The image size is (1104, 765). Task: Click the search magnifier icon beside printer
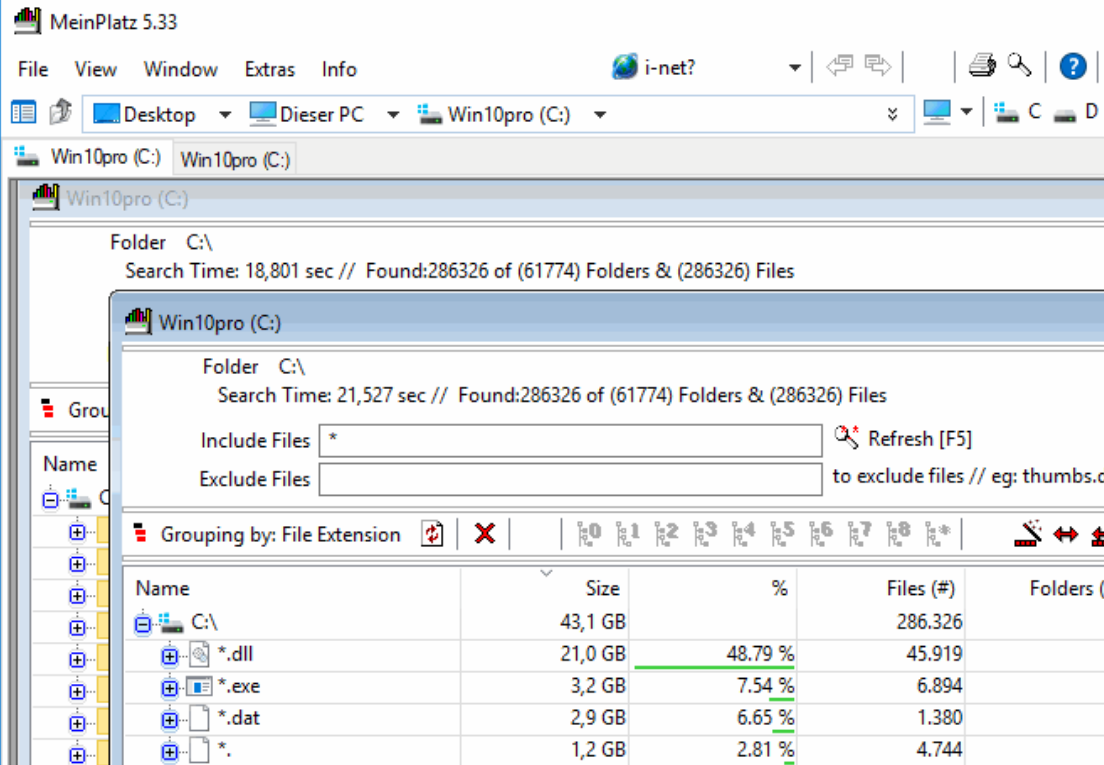point(1019,66)
